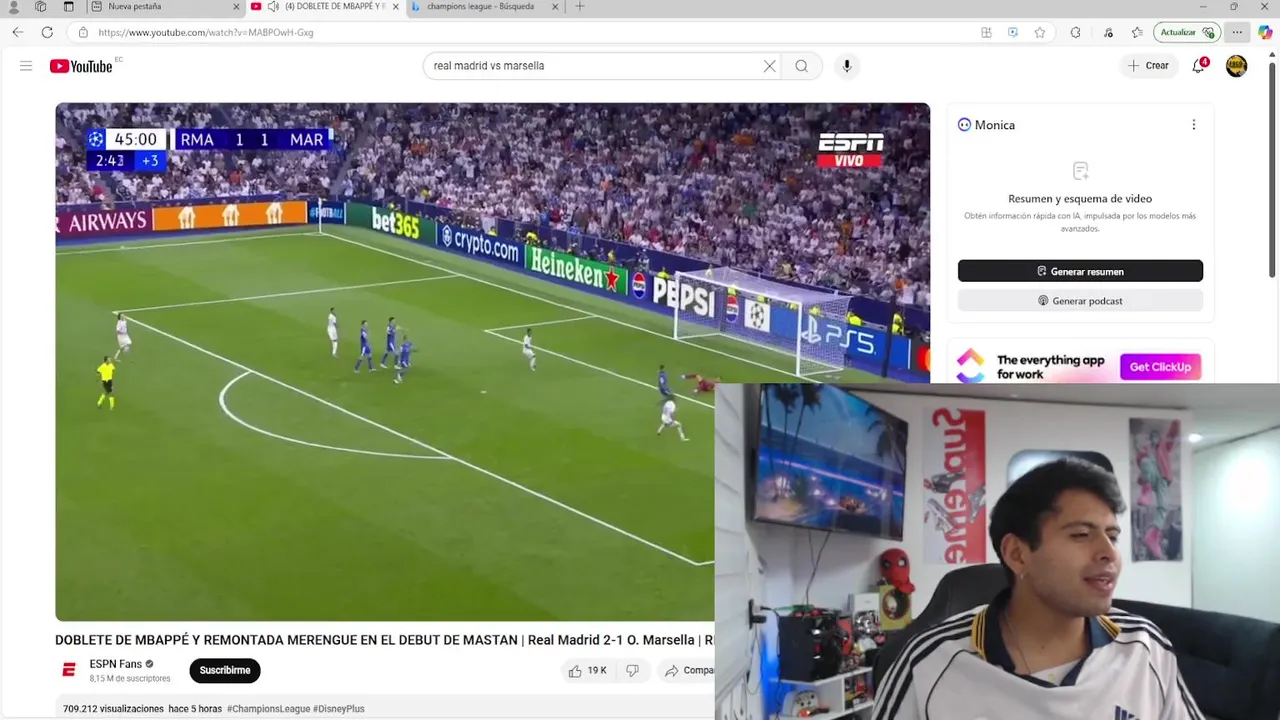Viewport: 1280px width, 720px height.
Task: Open the YouTube account avatar menu
Action: tap(1237, 66)
